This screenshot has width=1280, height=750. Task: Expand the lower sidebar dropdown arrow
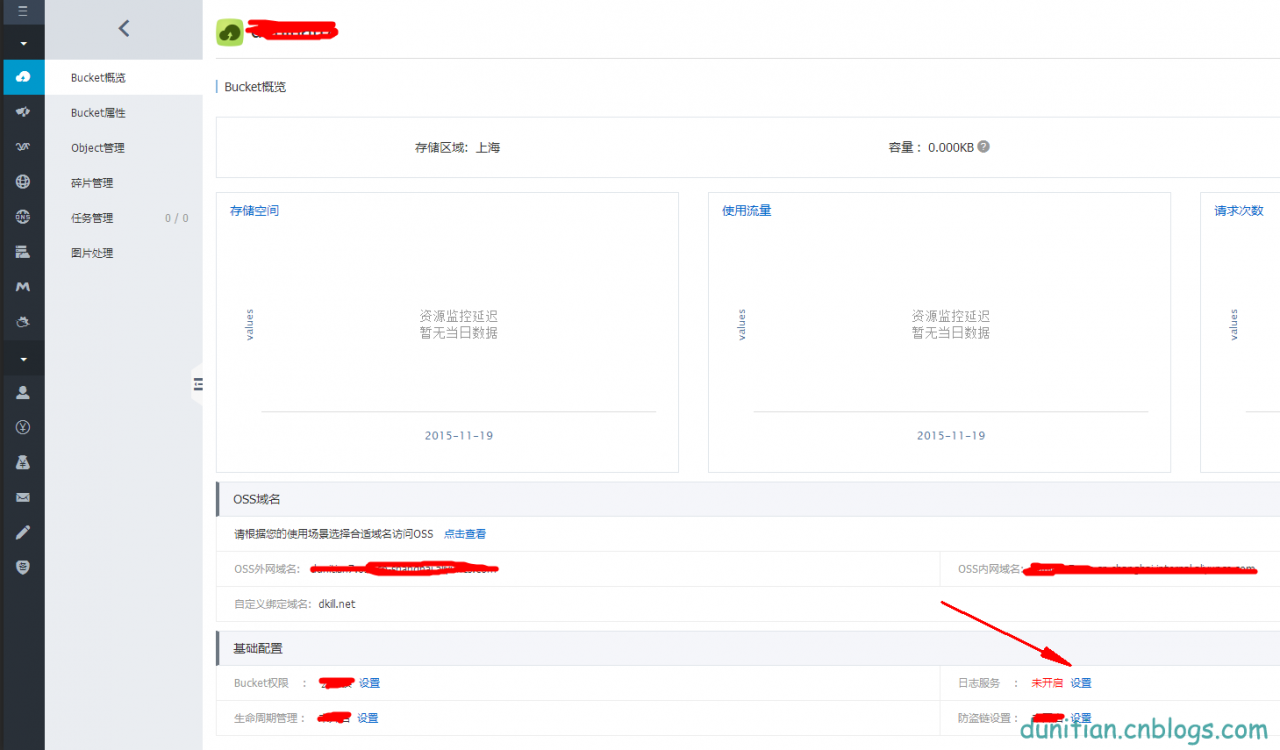click(23, 358)
